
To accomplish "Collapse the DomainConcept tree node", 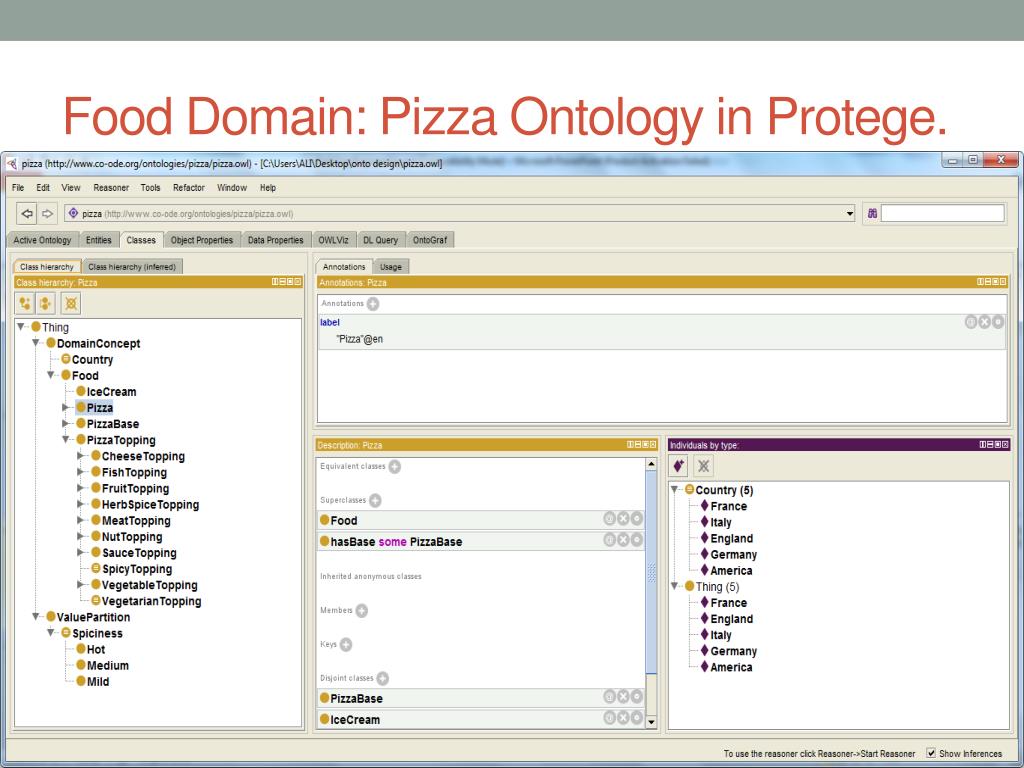I will (x=36, y=343).
